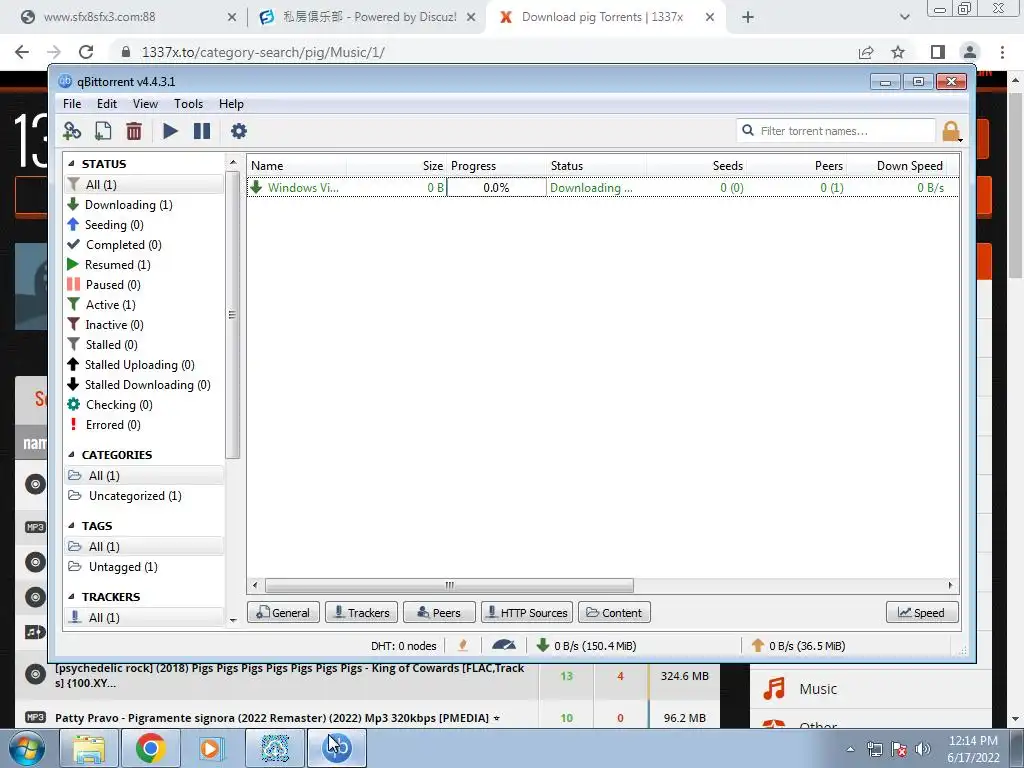Collapse the TAGS section
The width and height of the screenshot is (1024, 768).
coord(71,526)
